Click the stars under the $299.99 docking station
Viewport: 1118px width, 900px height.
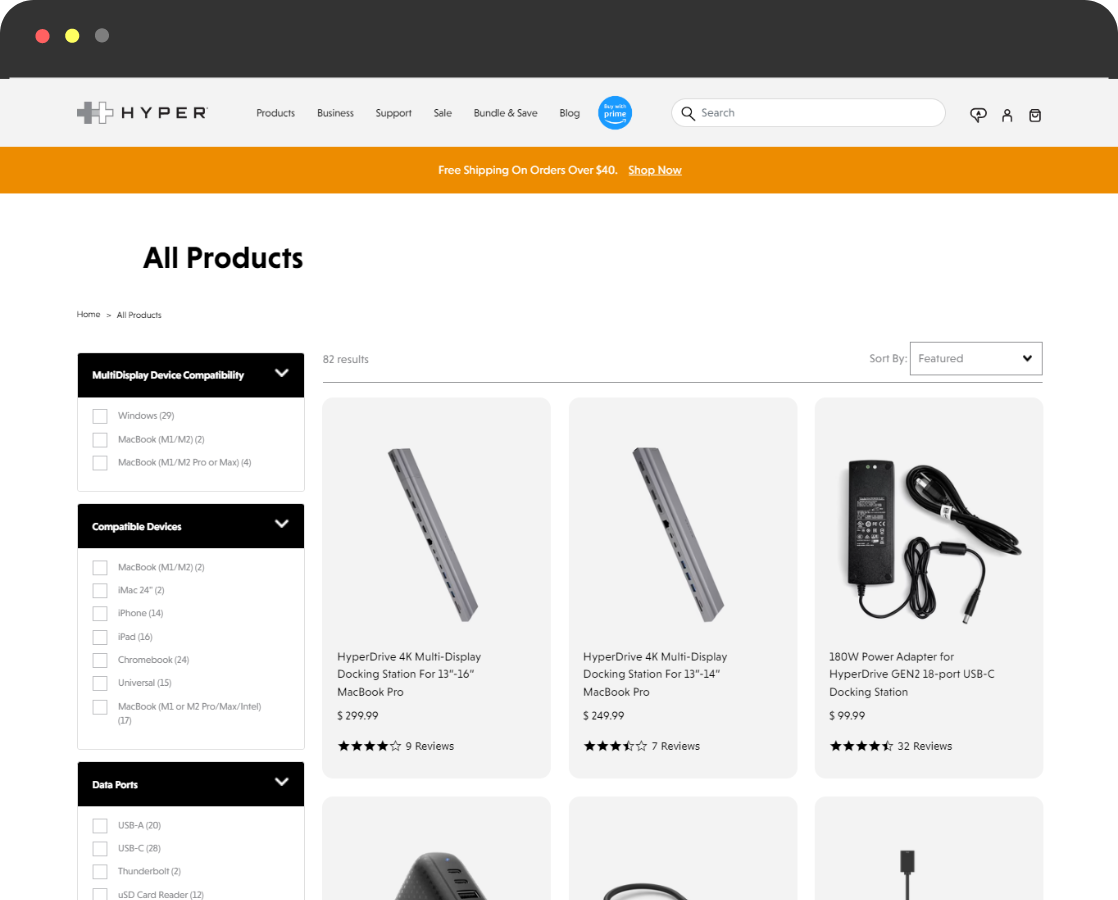(369, 746)
